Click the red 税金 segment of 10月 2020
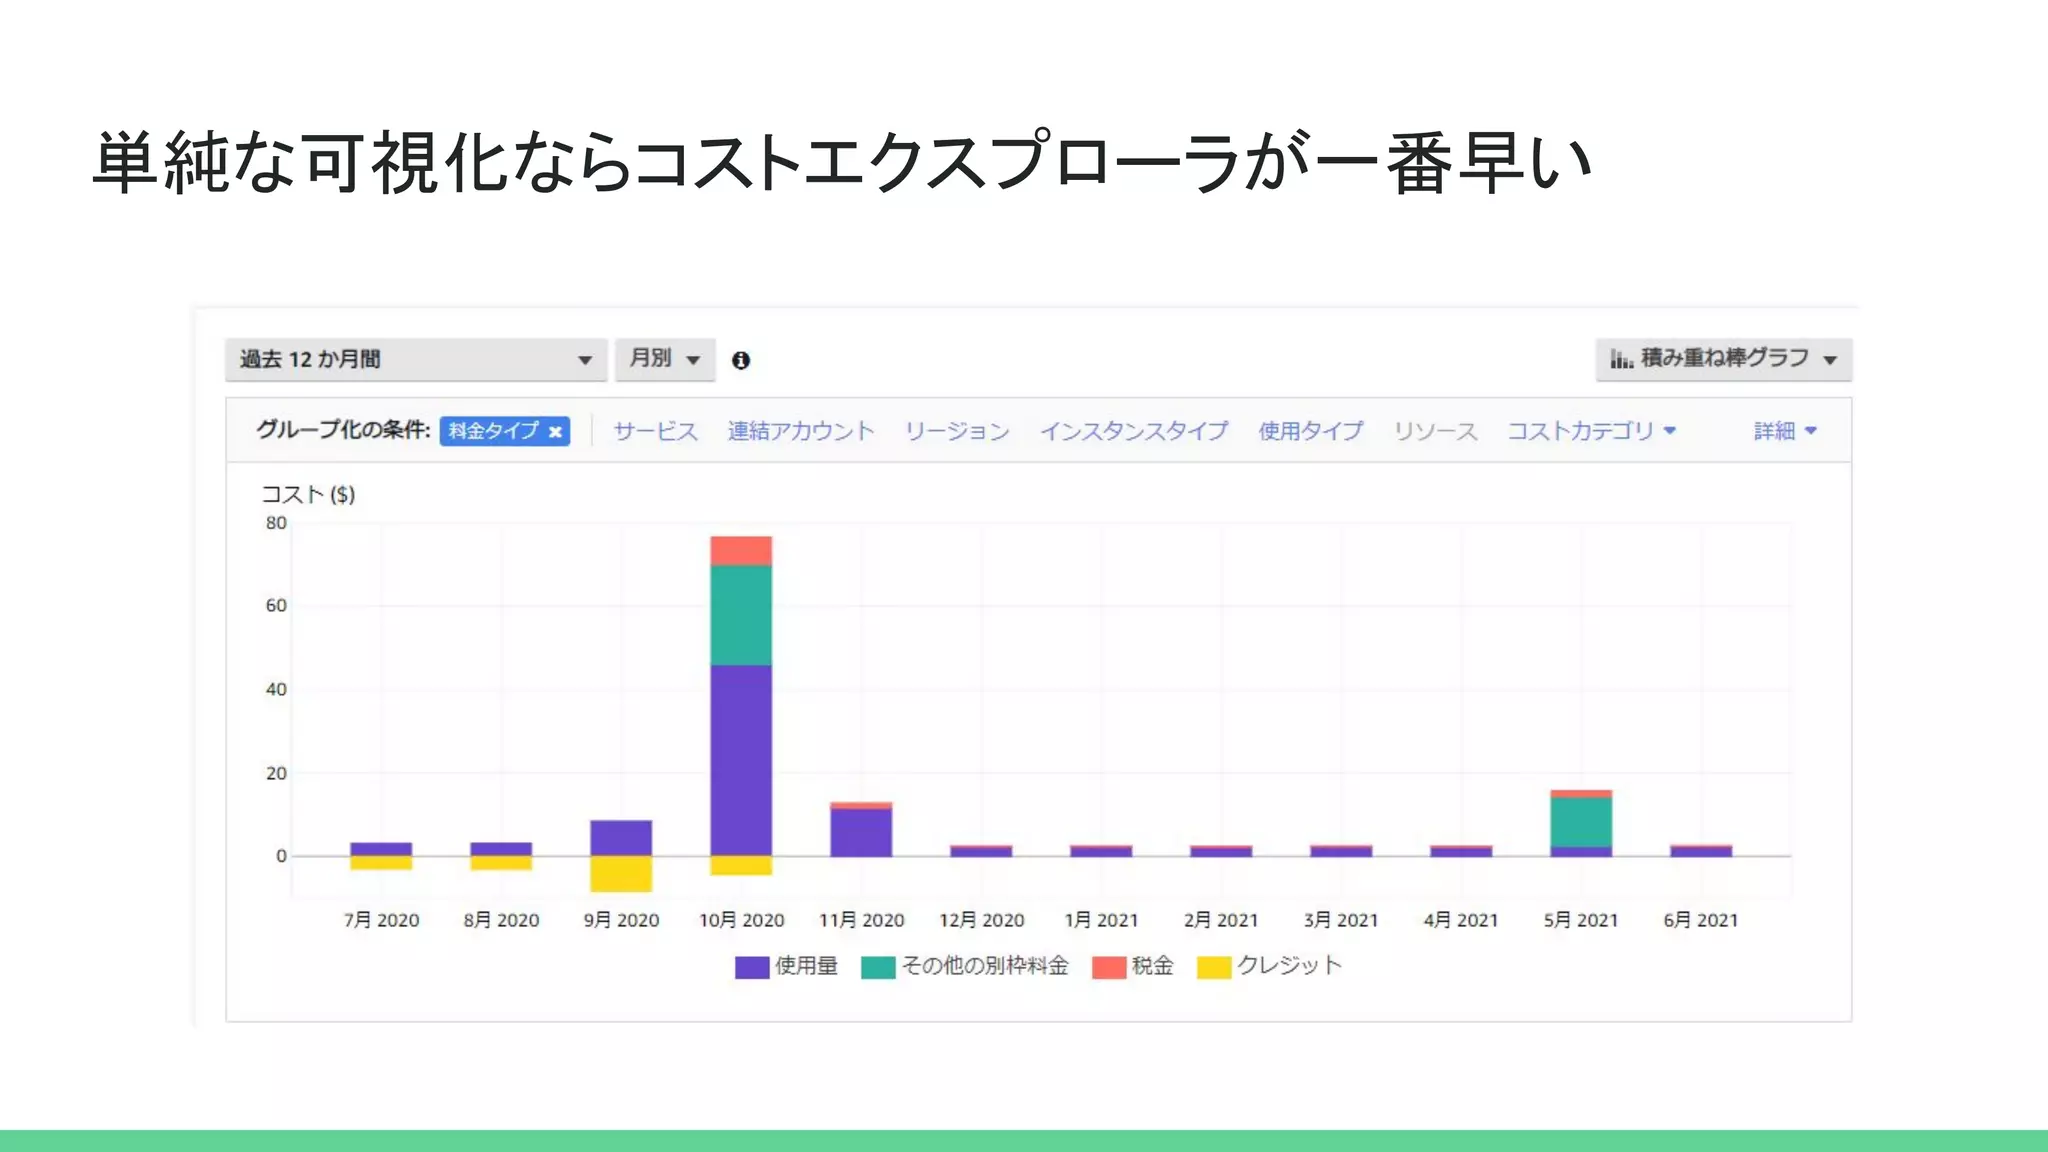Image resolution: width=2048 pixels, height=1152 pixels. click(x=741, y=551)
